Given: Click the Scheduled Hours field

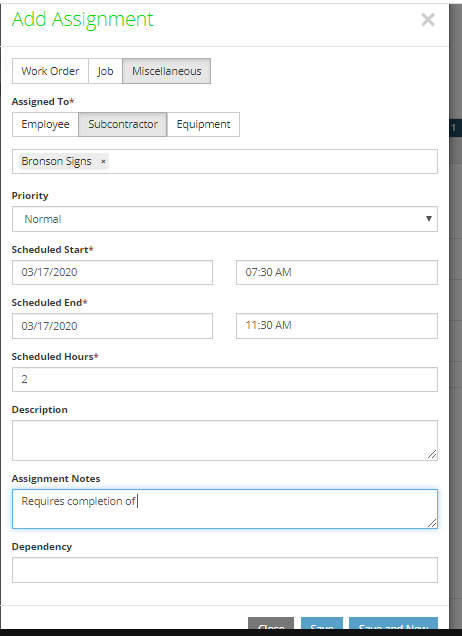Looking at the screenshot, I should coord(225,379).
